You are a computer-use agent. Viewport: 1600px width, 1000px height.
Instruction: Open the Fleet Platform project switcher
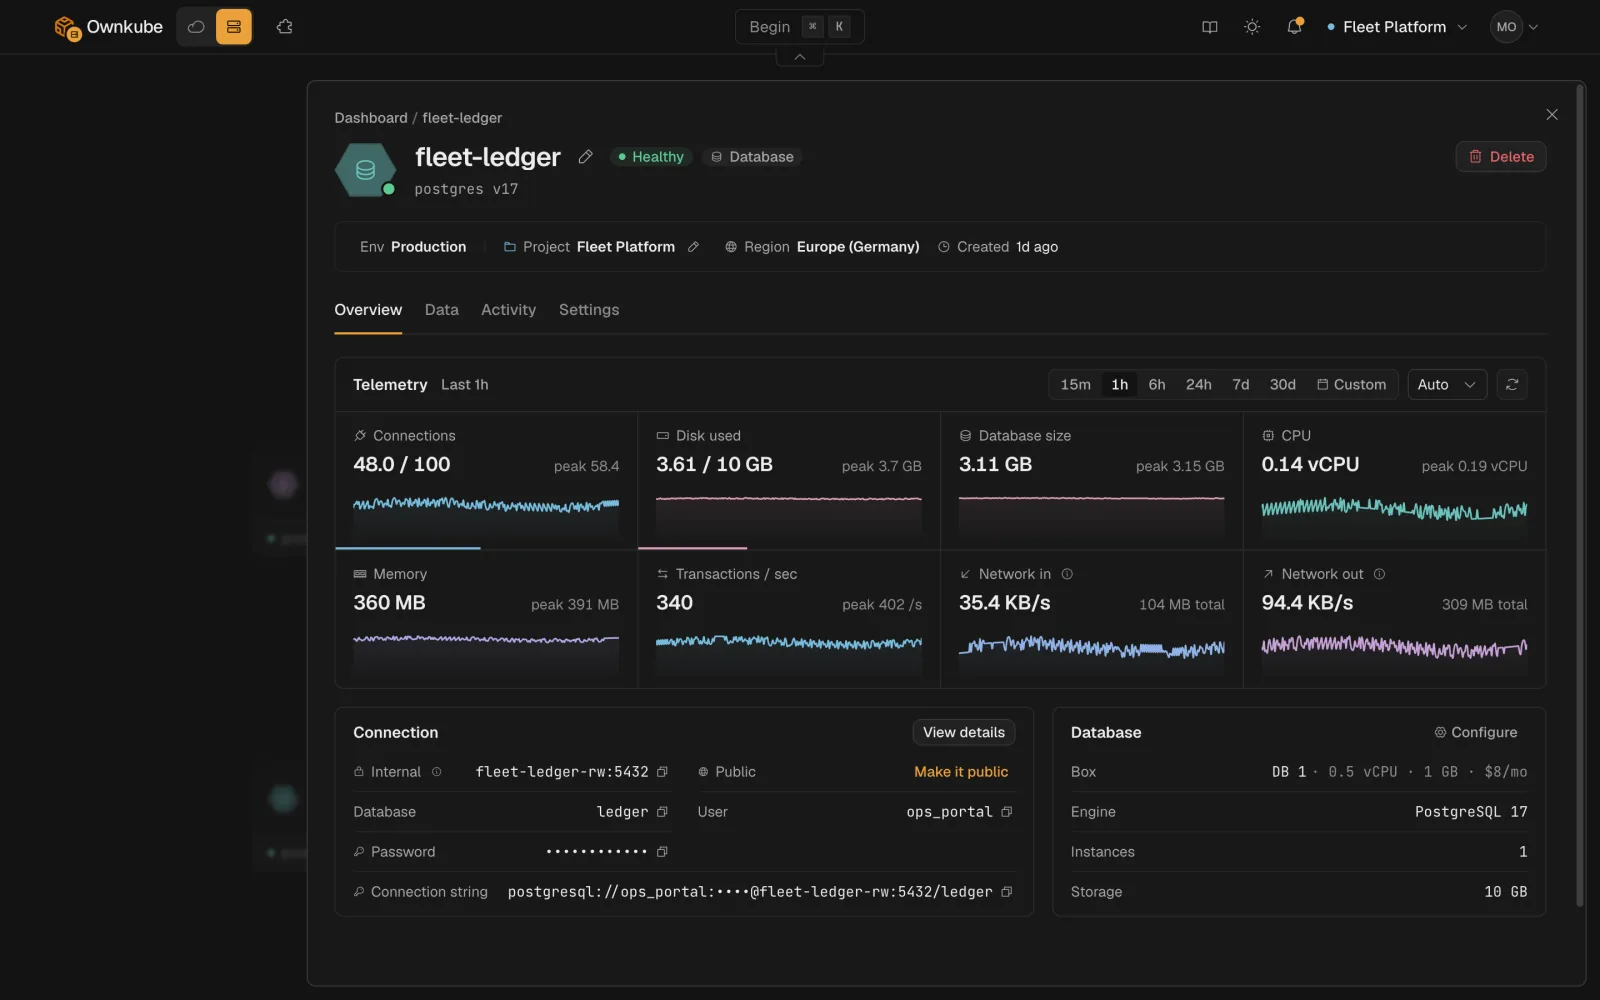point(1397,27)
